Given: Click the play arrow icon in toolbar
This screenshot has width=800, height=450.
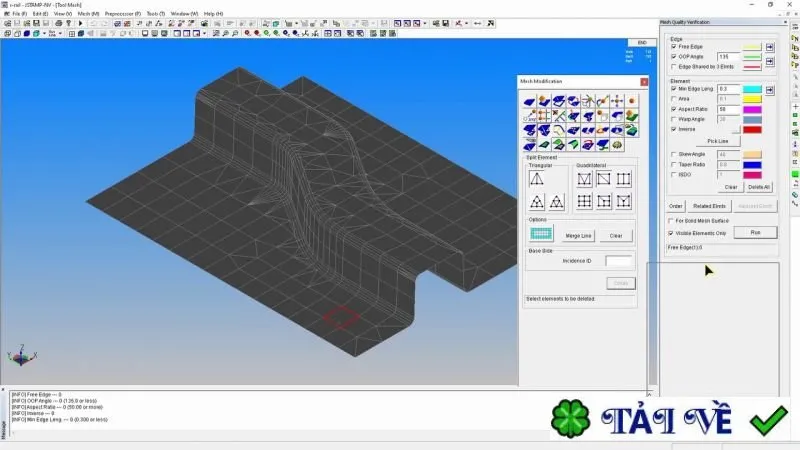Looking at the screenshot, I should [x=80, y=23].
